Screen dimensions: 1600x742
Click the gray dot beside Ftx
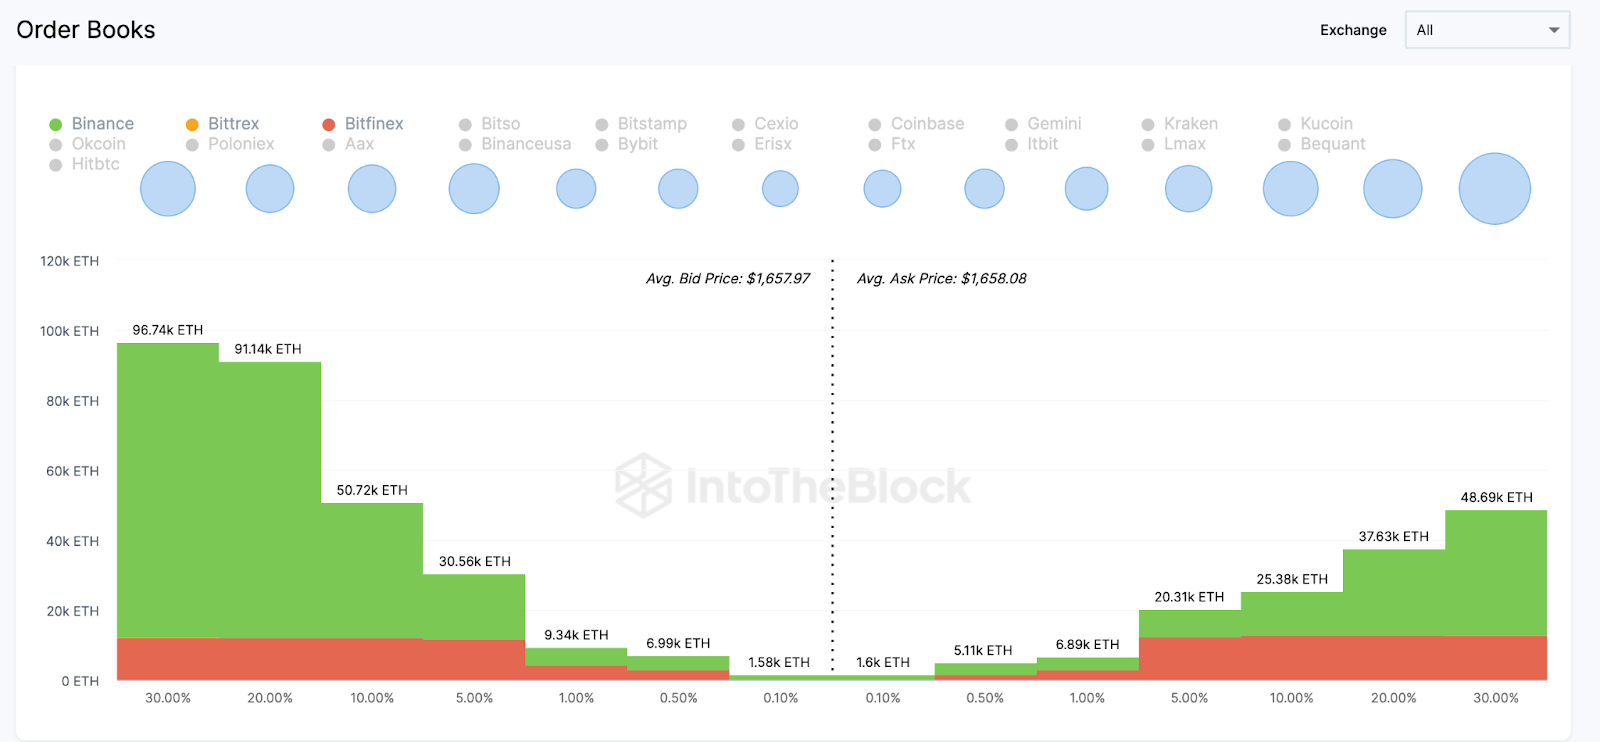875,145
